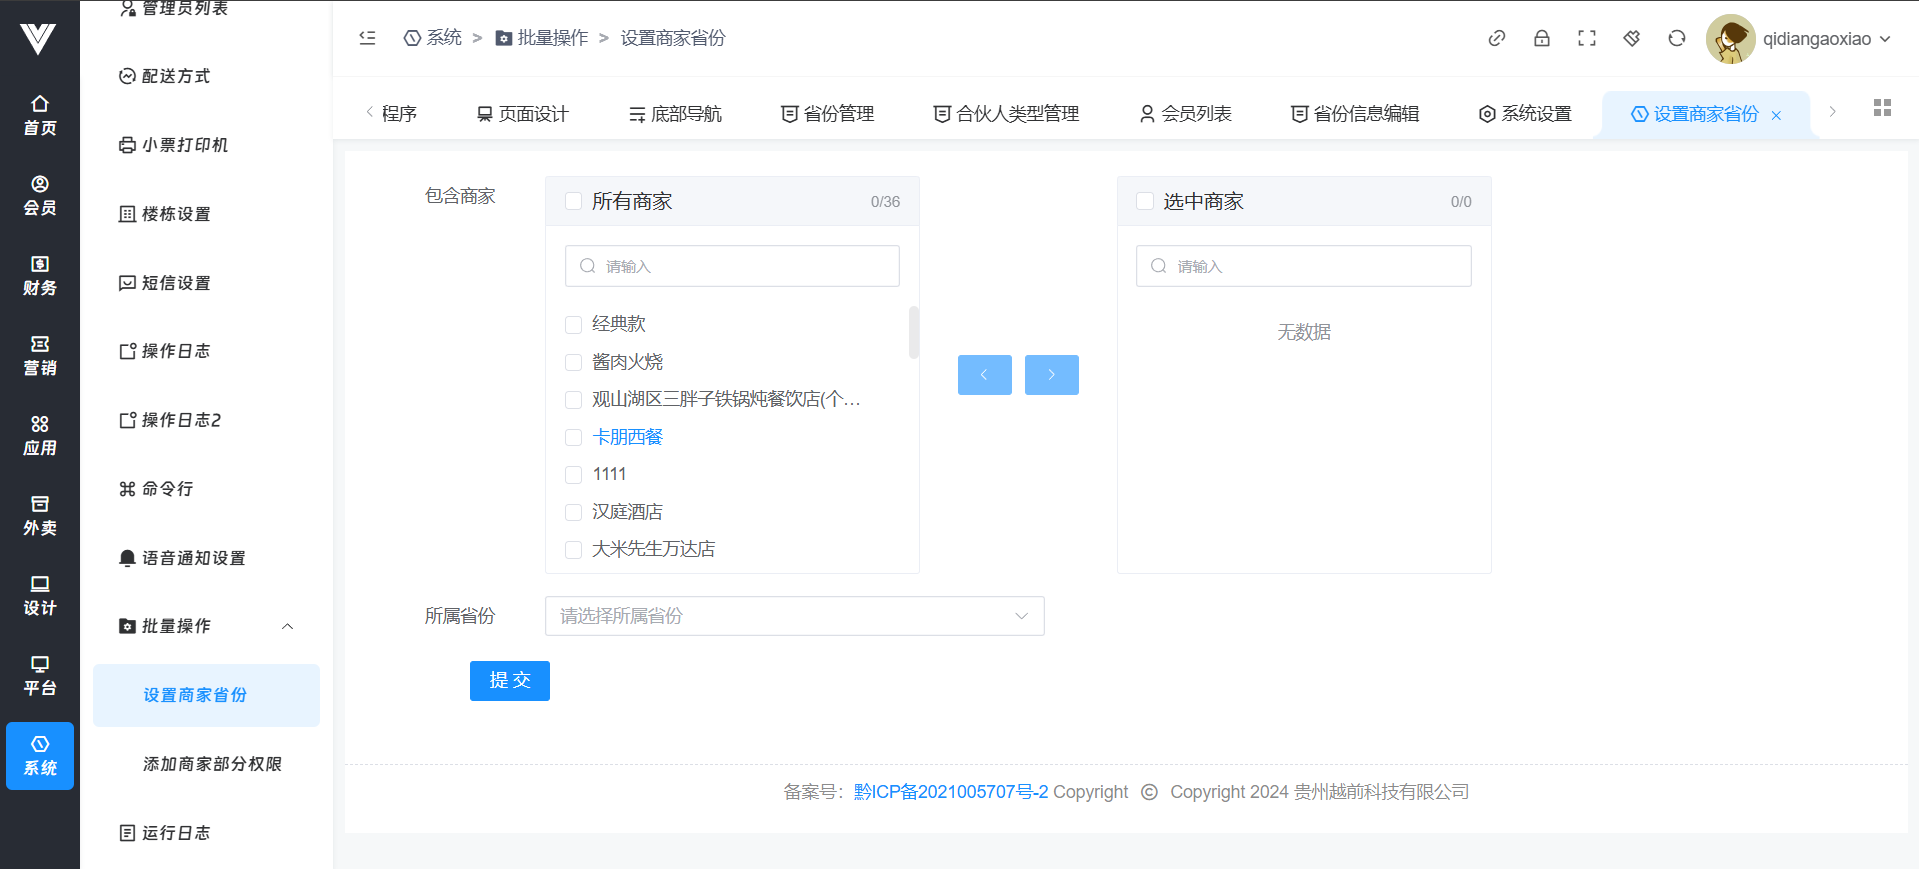
Task: Open the theme paint icon
Action: [1631, 38]
